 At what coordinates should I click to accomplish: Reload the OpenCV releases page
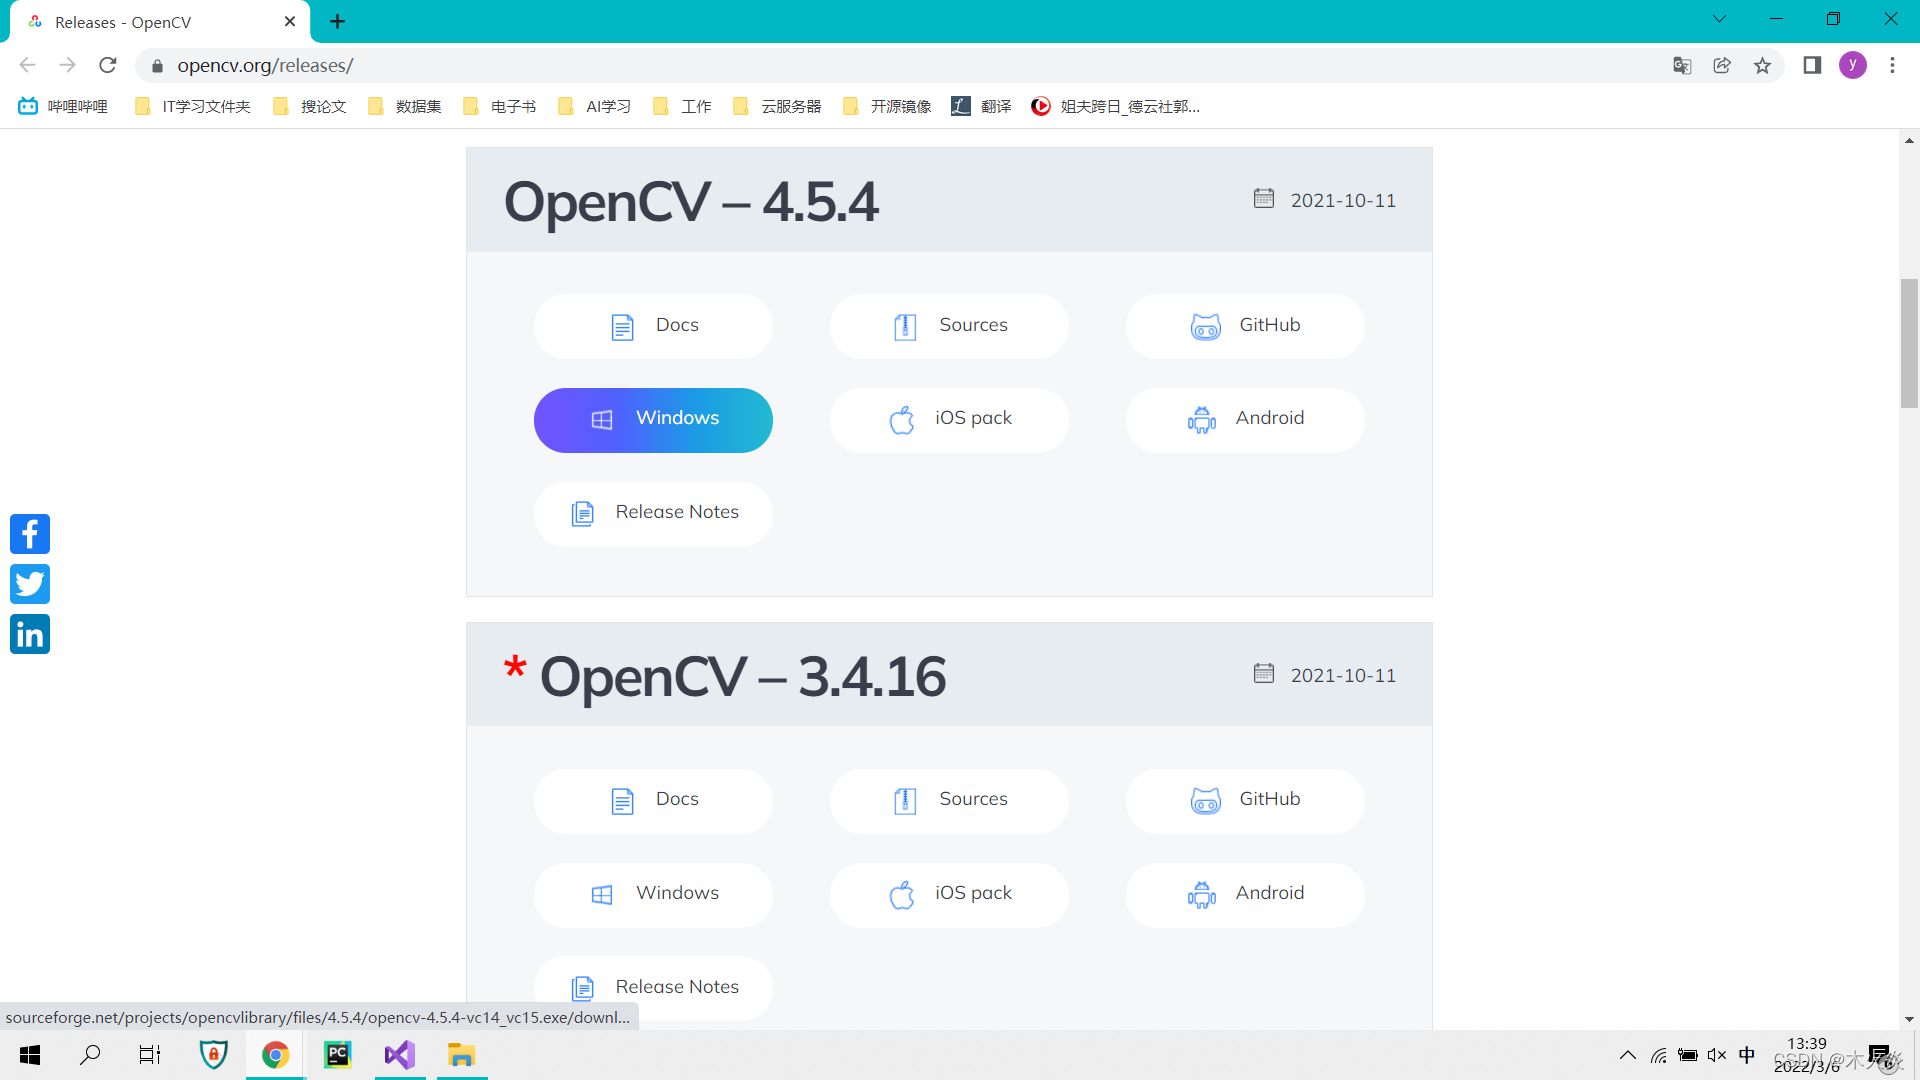click(x=108, y=65)
